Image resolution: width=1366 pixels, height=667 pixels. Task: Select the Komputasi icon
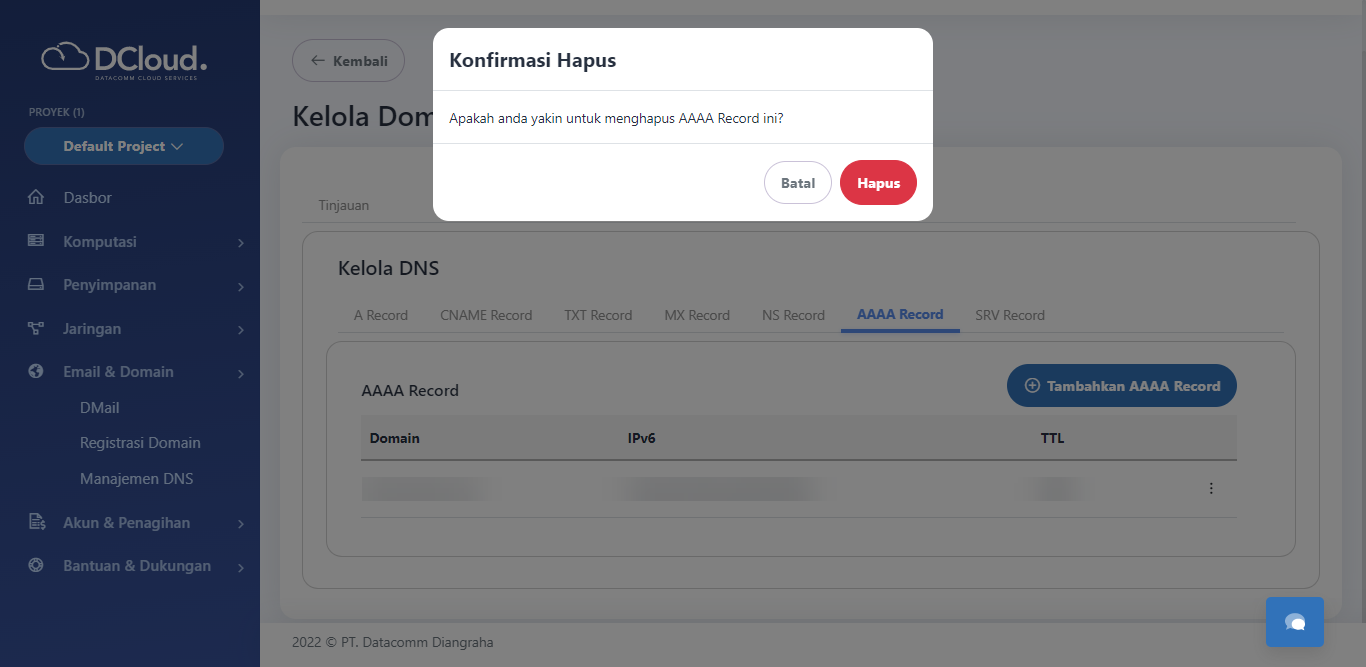pyautogui.click(x=37, y=241)
